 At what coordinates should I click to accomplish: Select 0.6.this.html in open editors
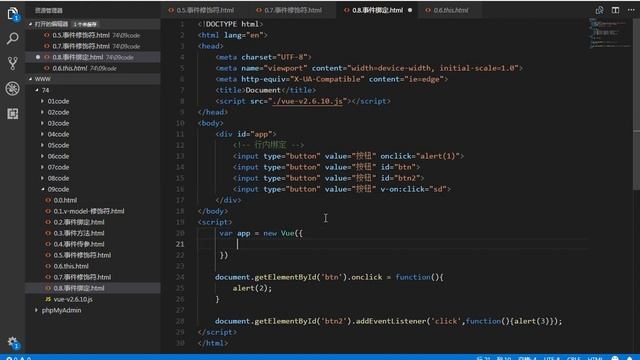[x=93, y=68]
